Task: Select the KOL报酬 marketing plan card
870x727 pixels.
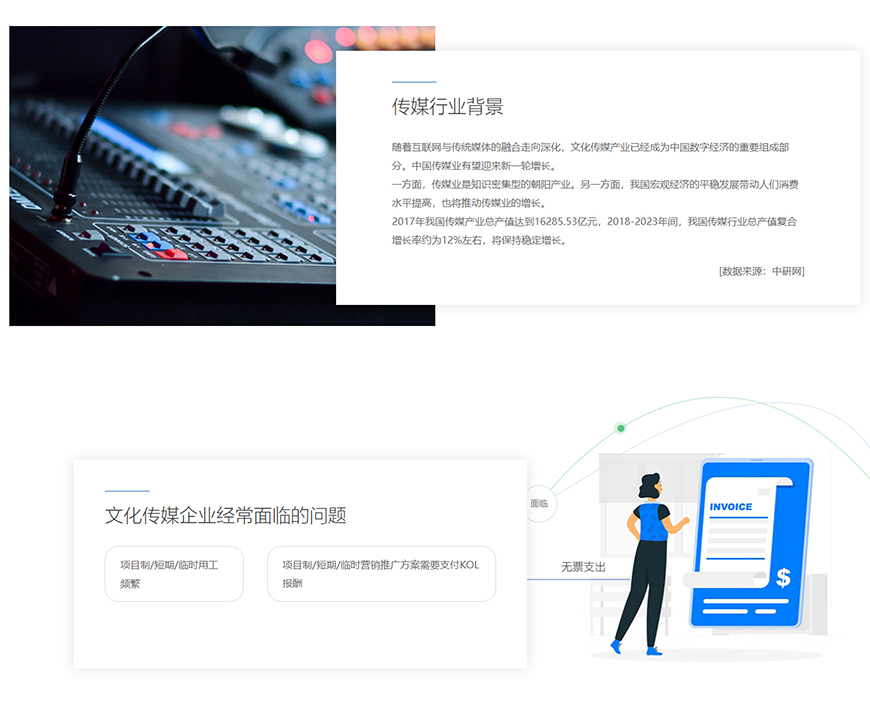Action: coord(381,574)
